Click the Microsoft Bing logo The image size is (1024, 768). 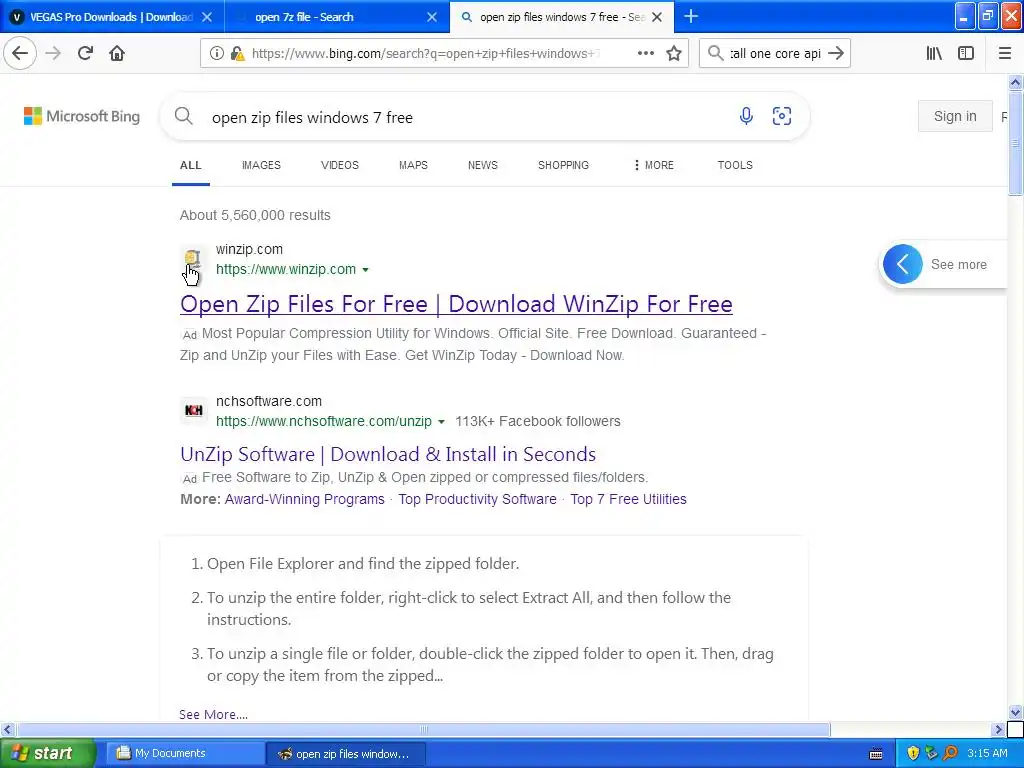[82, 116]
